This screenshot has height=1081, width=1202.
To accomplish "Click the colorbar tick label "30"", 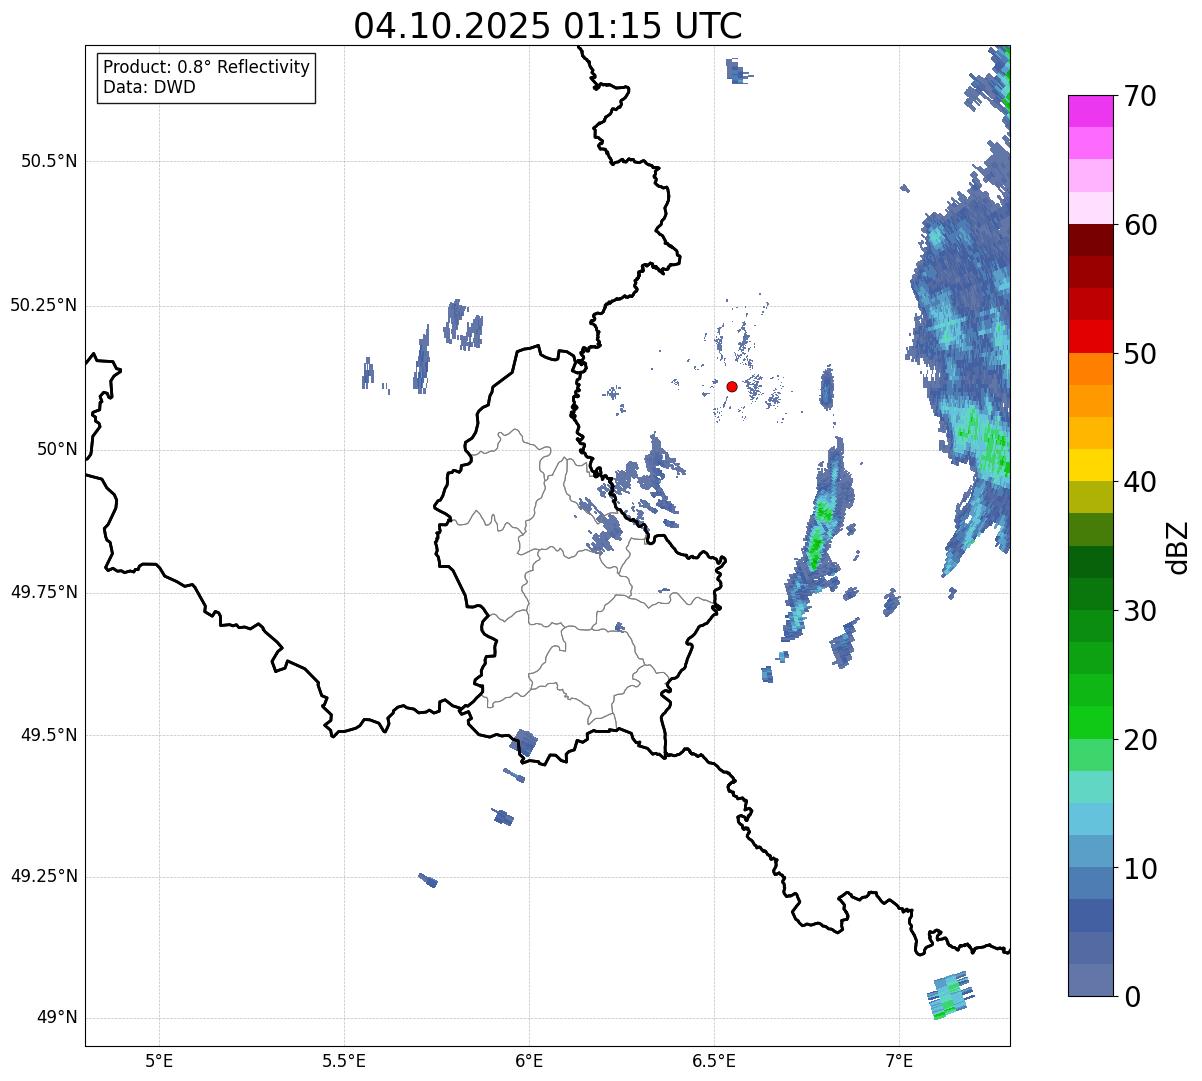I will click(x=1140, y=611).
